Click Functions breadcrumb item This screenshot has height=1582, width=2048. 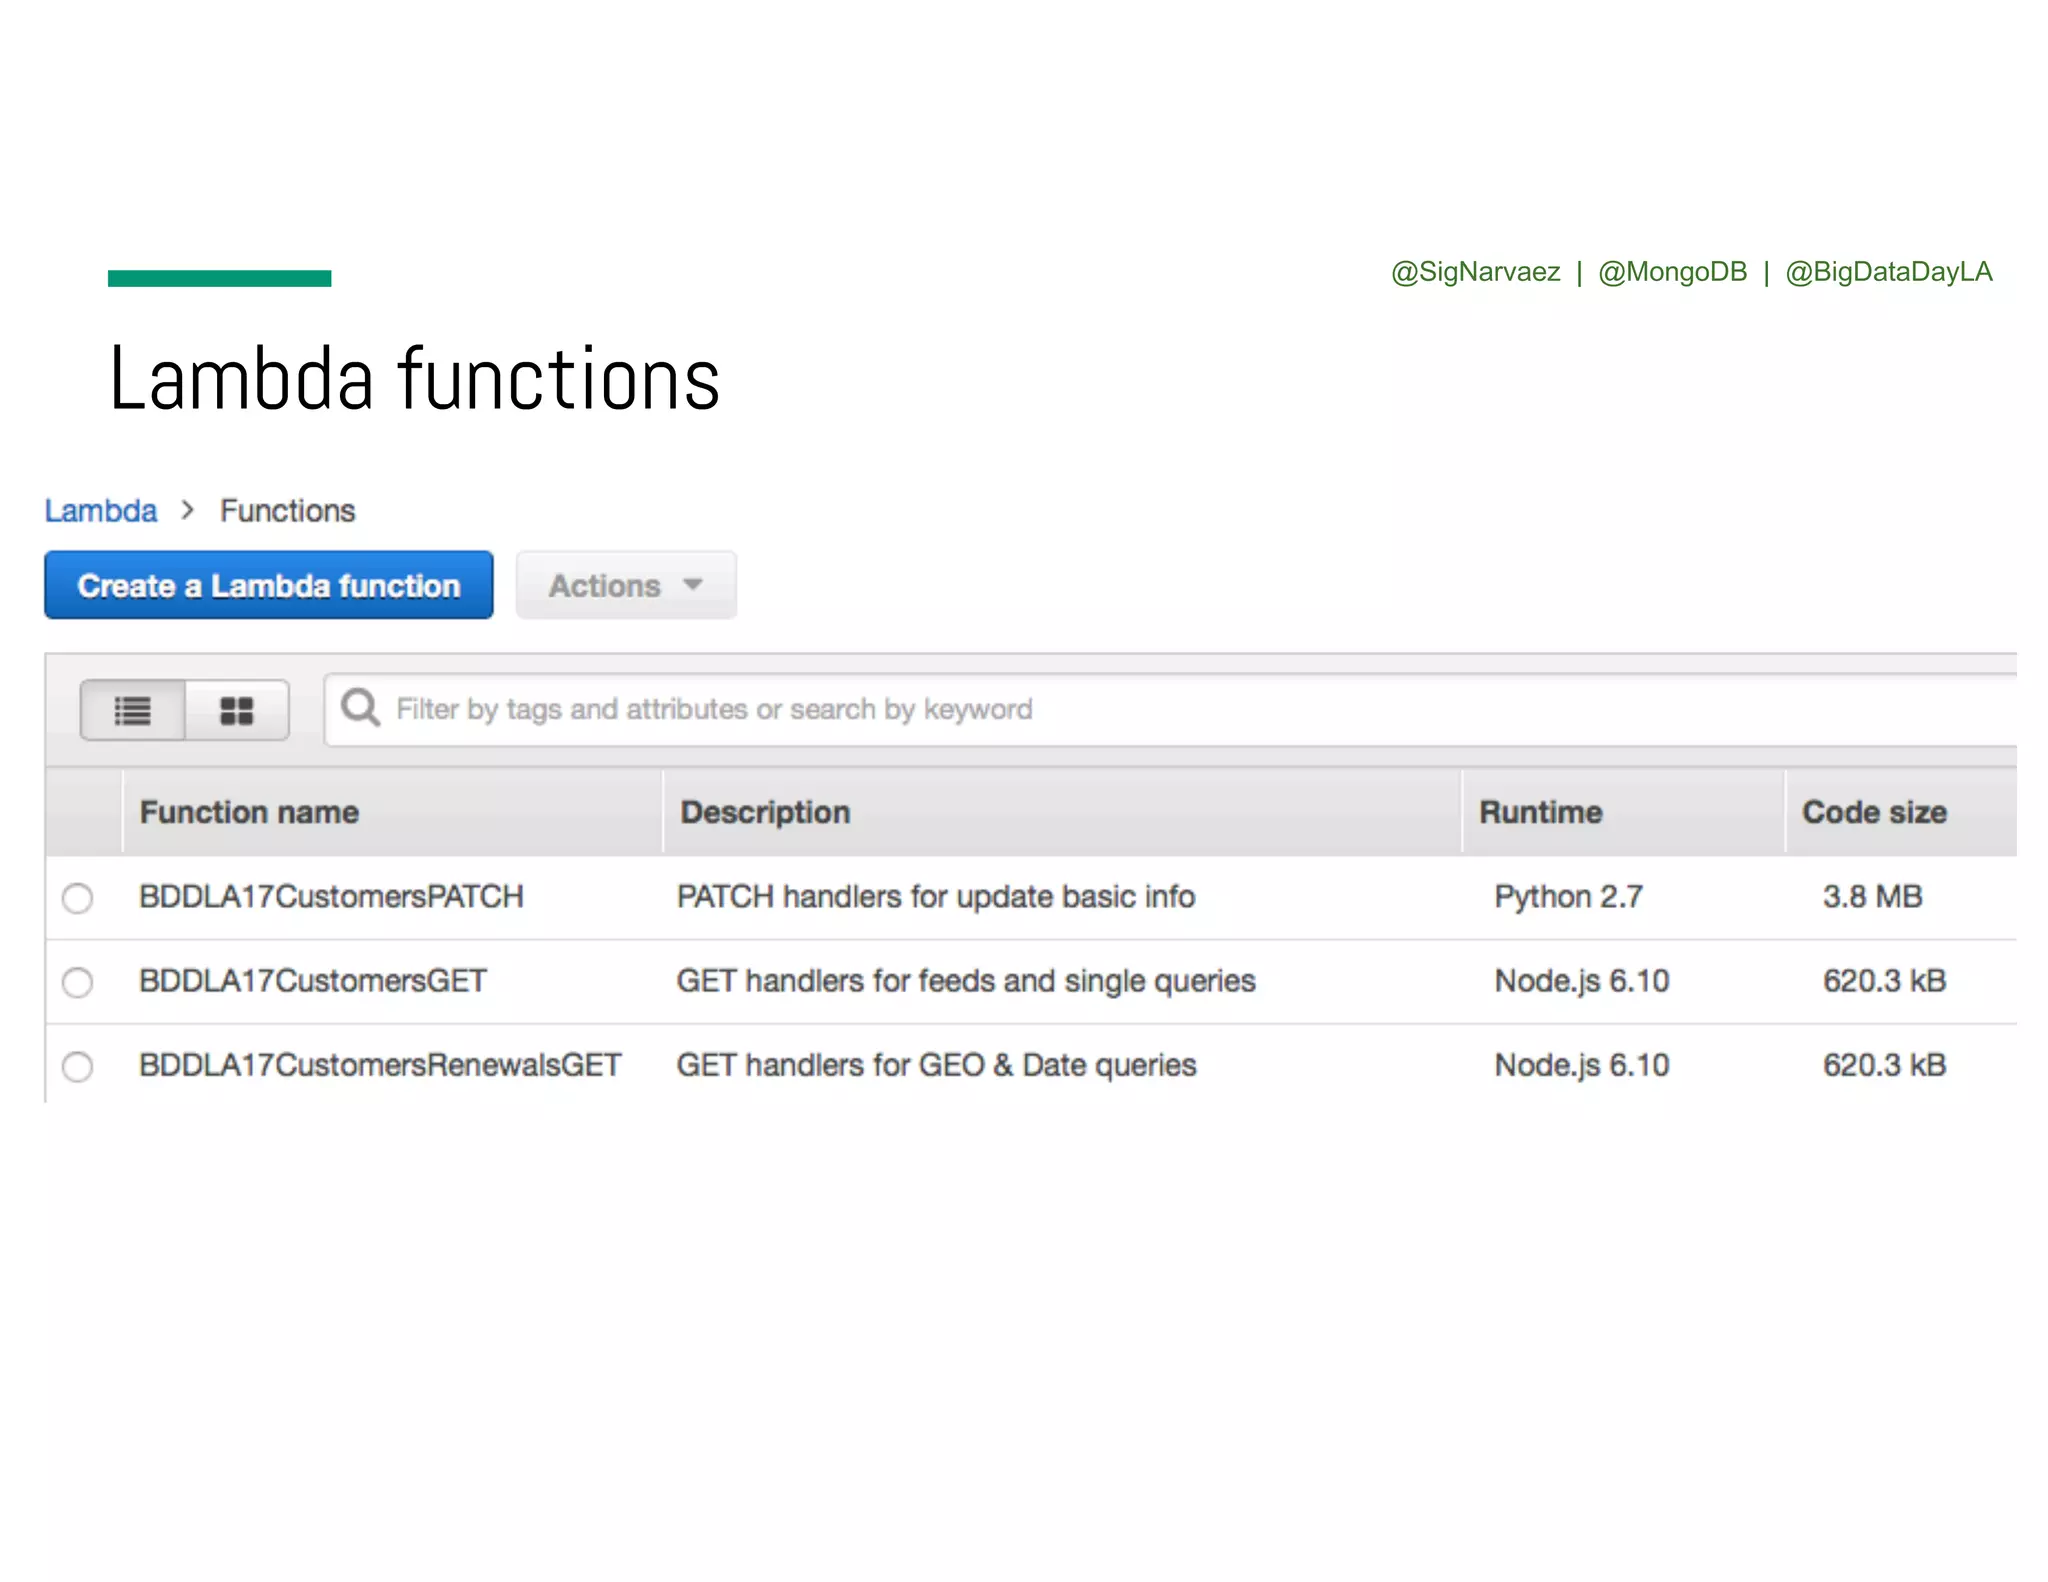pos(287,510)
